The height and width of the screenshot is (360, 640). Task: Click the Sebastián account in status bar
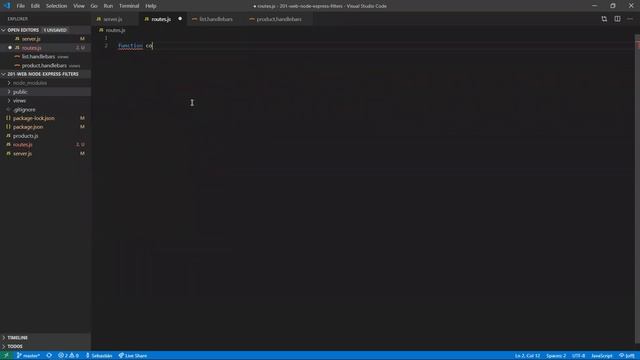pos(99,356)
